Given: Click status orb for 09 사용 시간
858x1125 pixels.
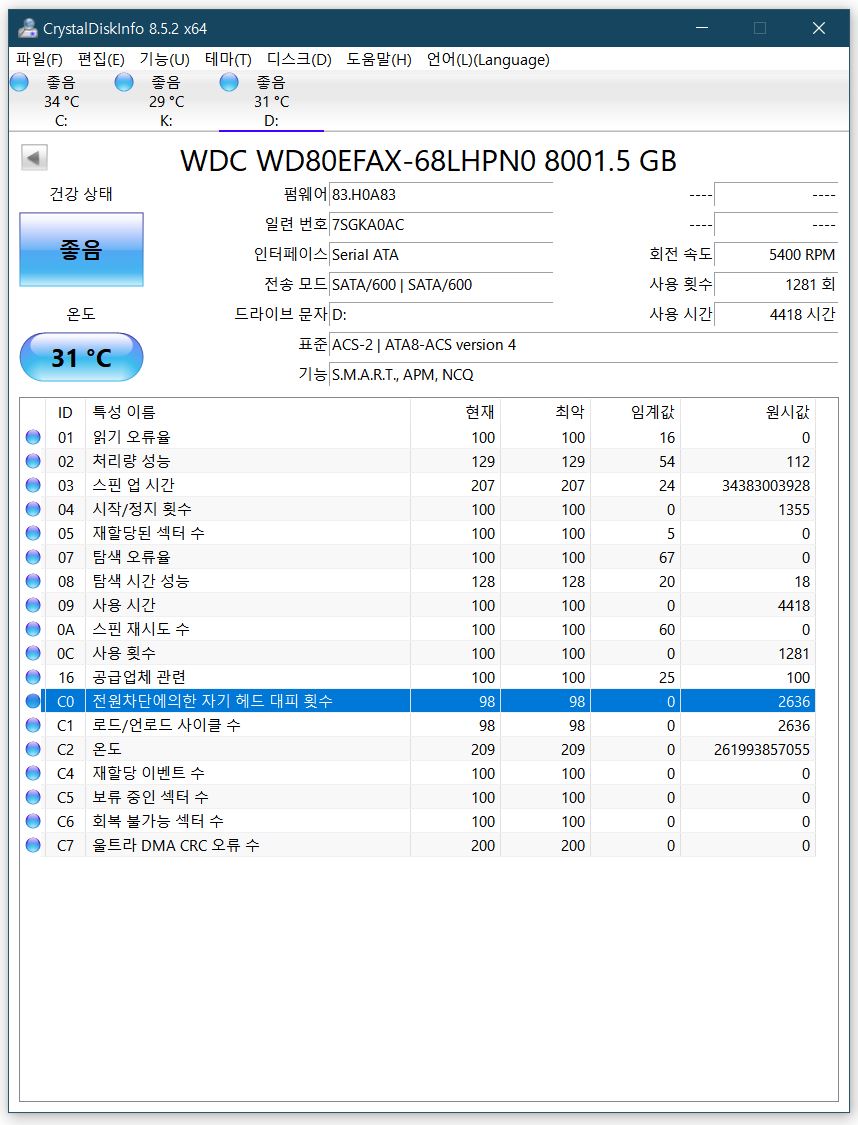Looking at the screenshot, I should (33, 605).
